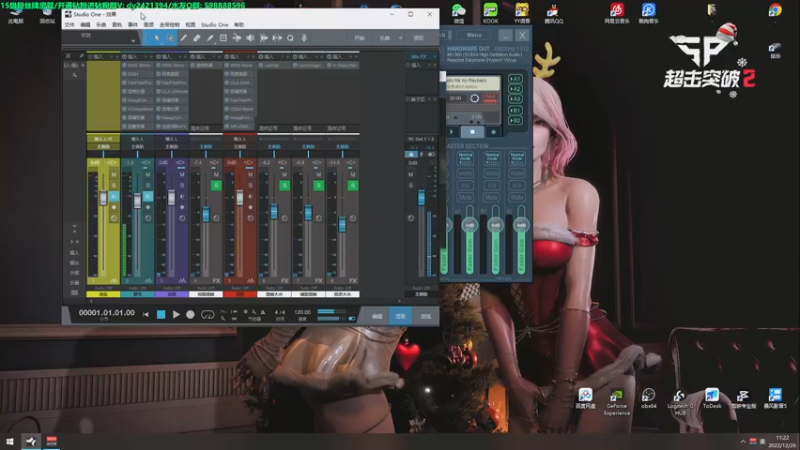Mute yellow channel 1

click(x=114, y=174)
